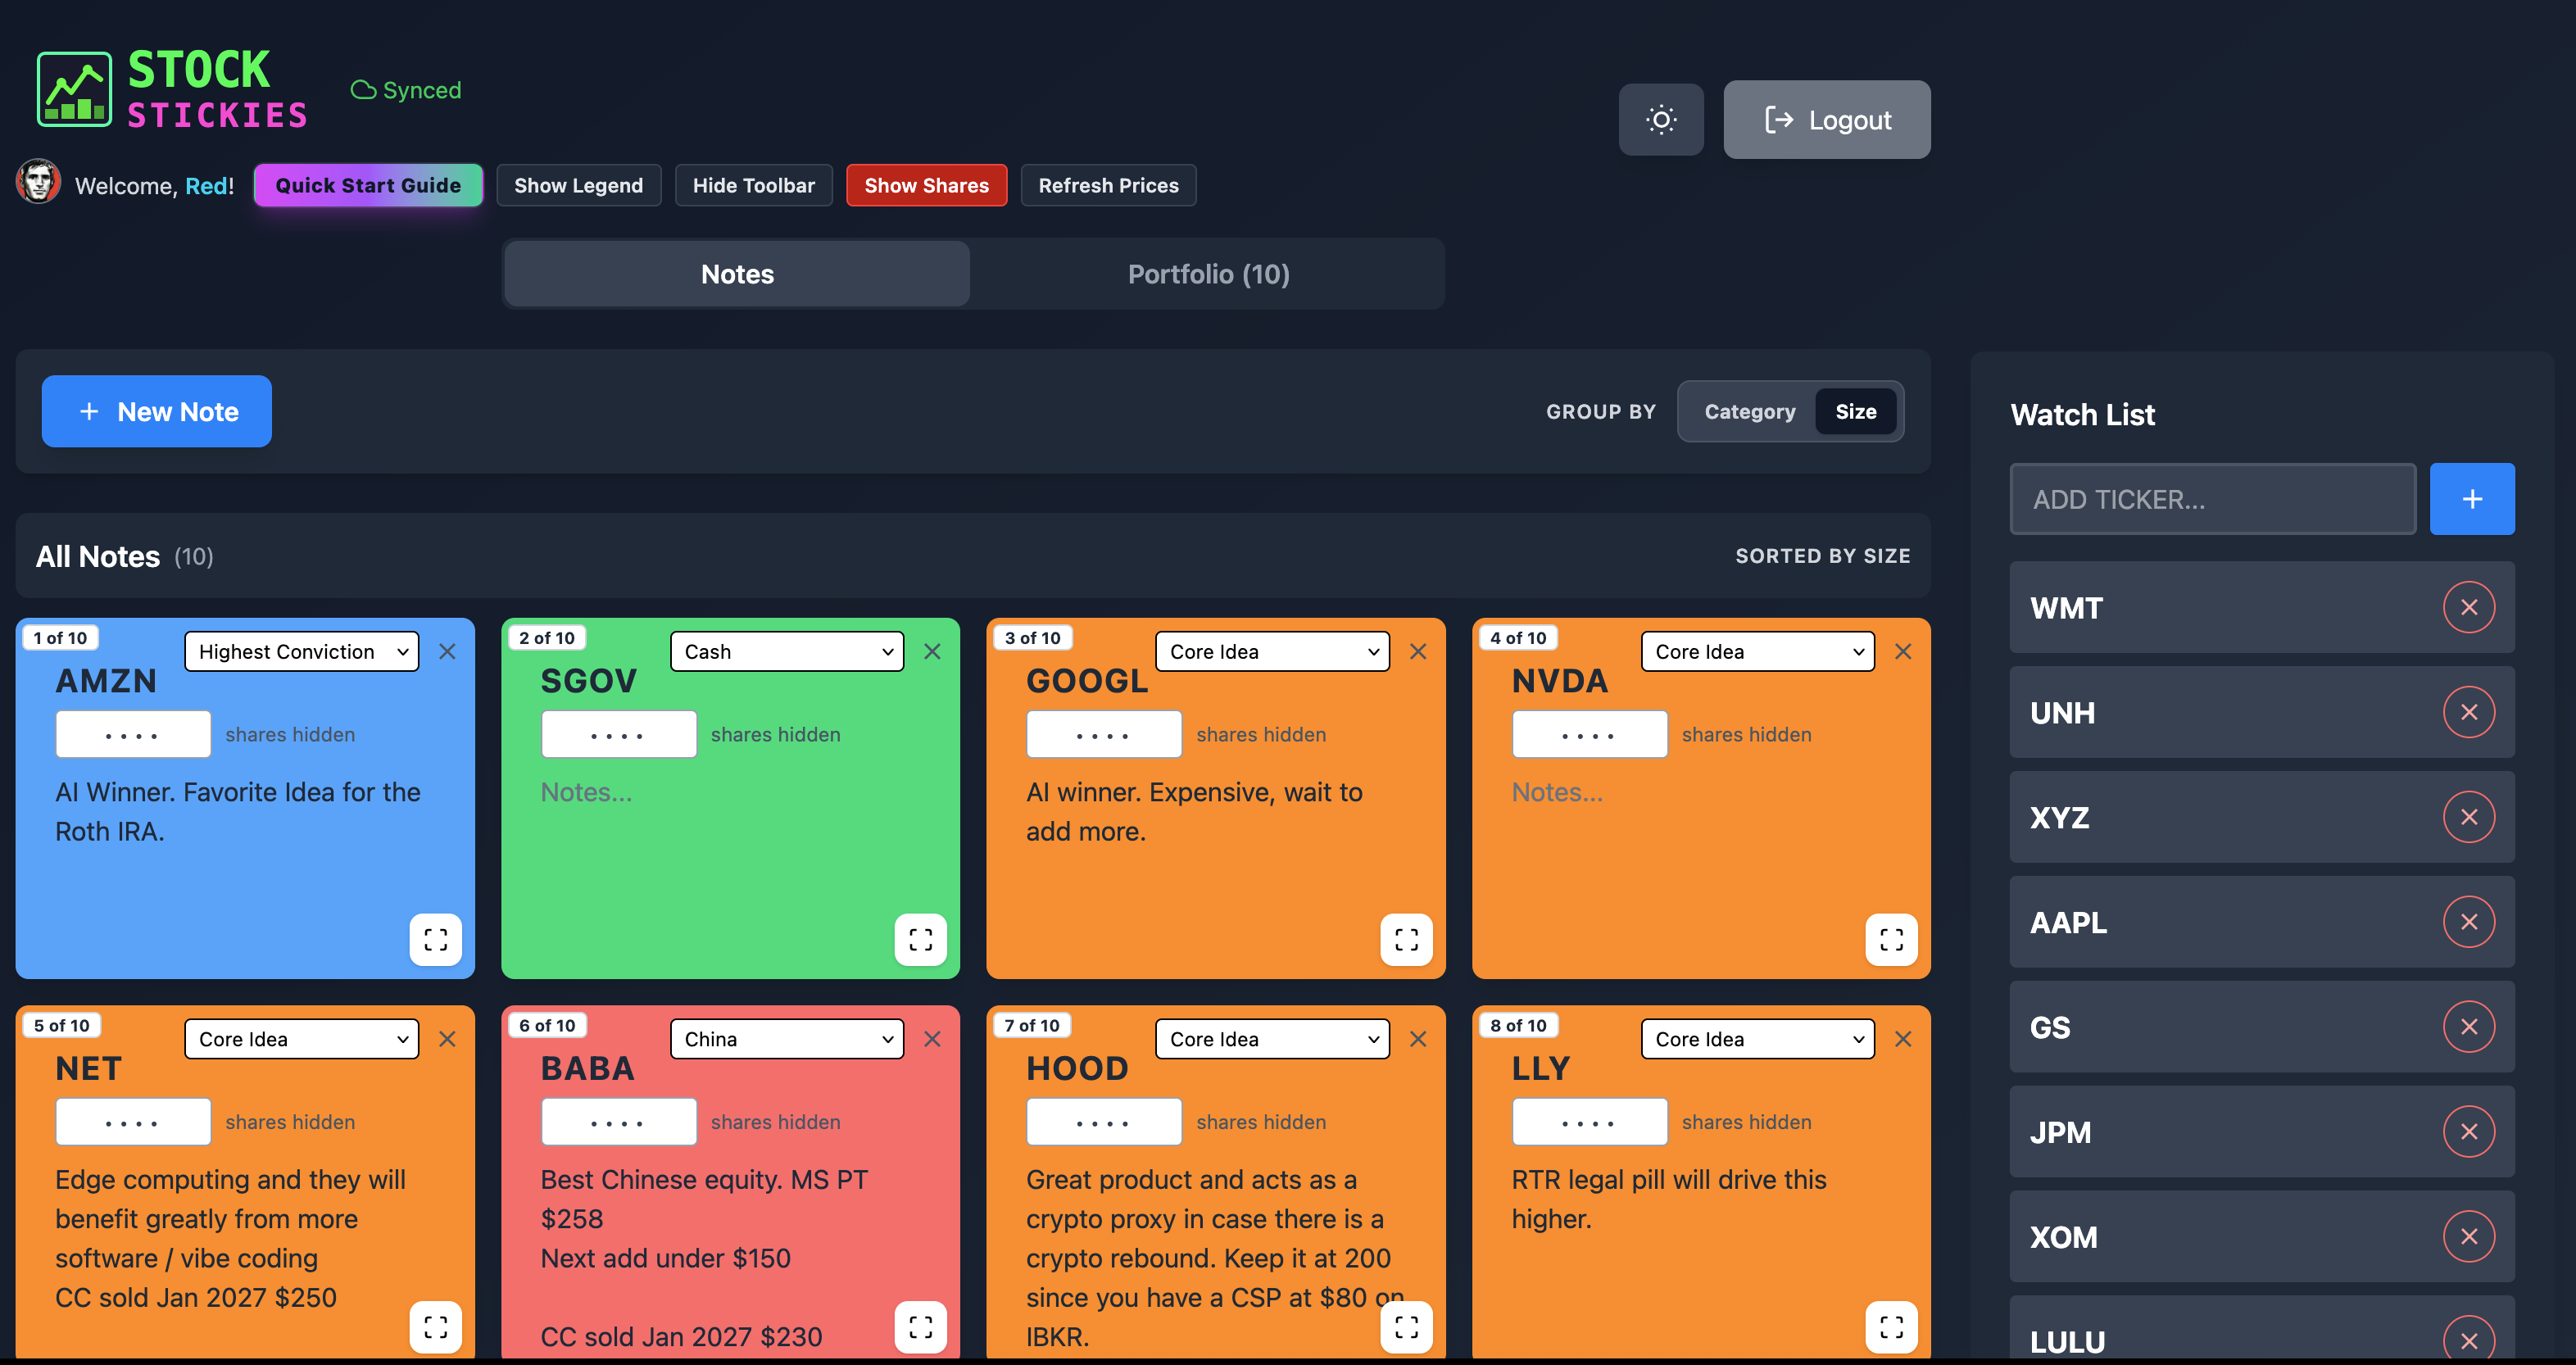Screen dimensions: 2576x1365
Task: Toggle the light/dark theme sun icon
Action: pos(1660,119)
